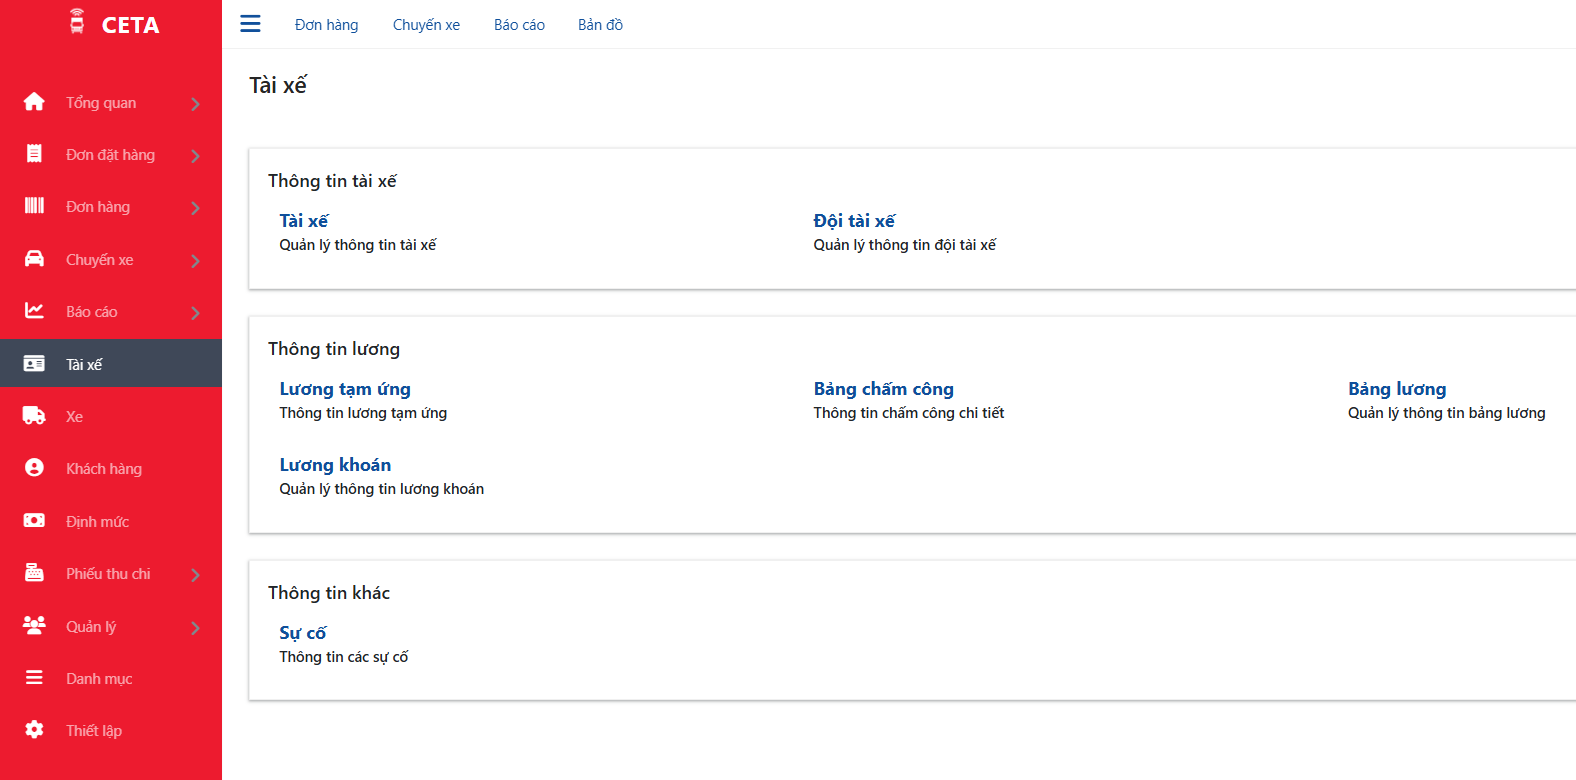1576x780 pixels.
Task: Open the Bảng chấm công link
Action: 883,389
